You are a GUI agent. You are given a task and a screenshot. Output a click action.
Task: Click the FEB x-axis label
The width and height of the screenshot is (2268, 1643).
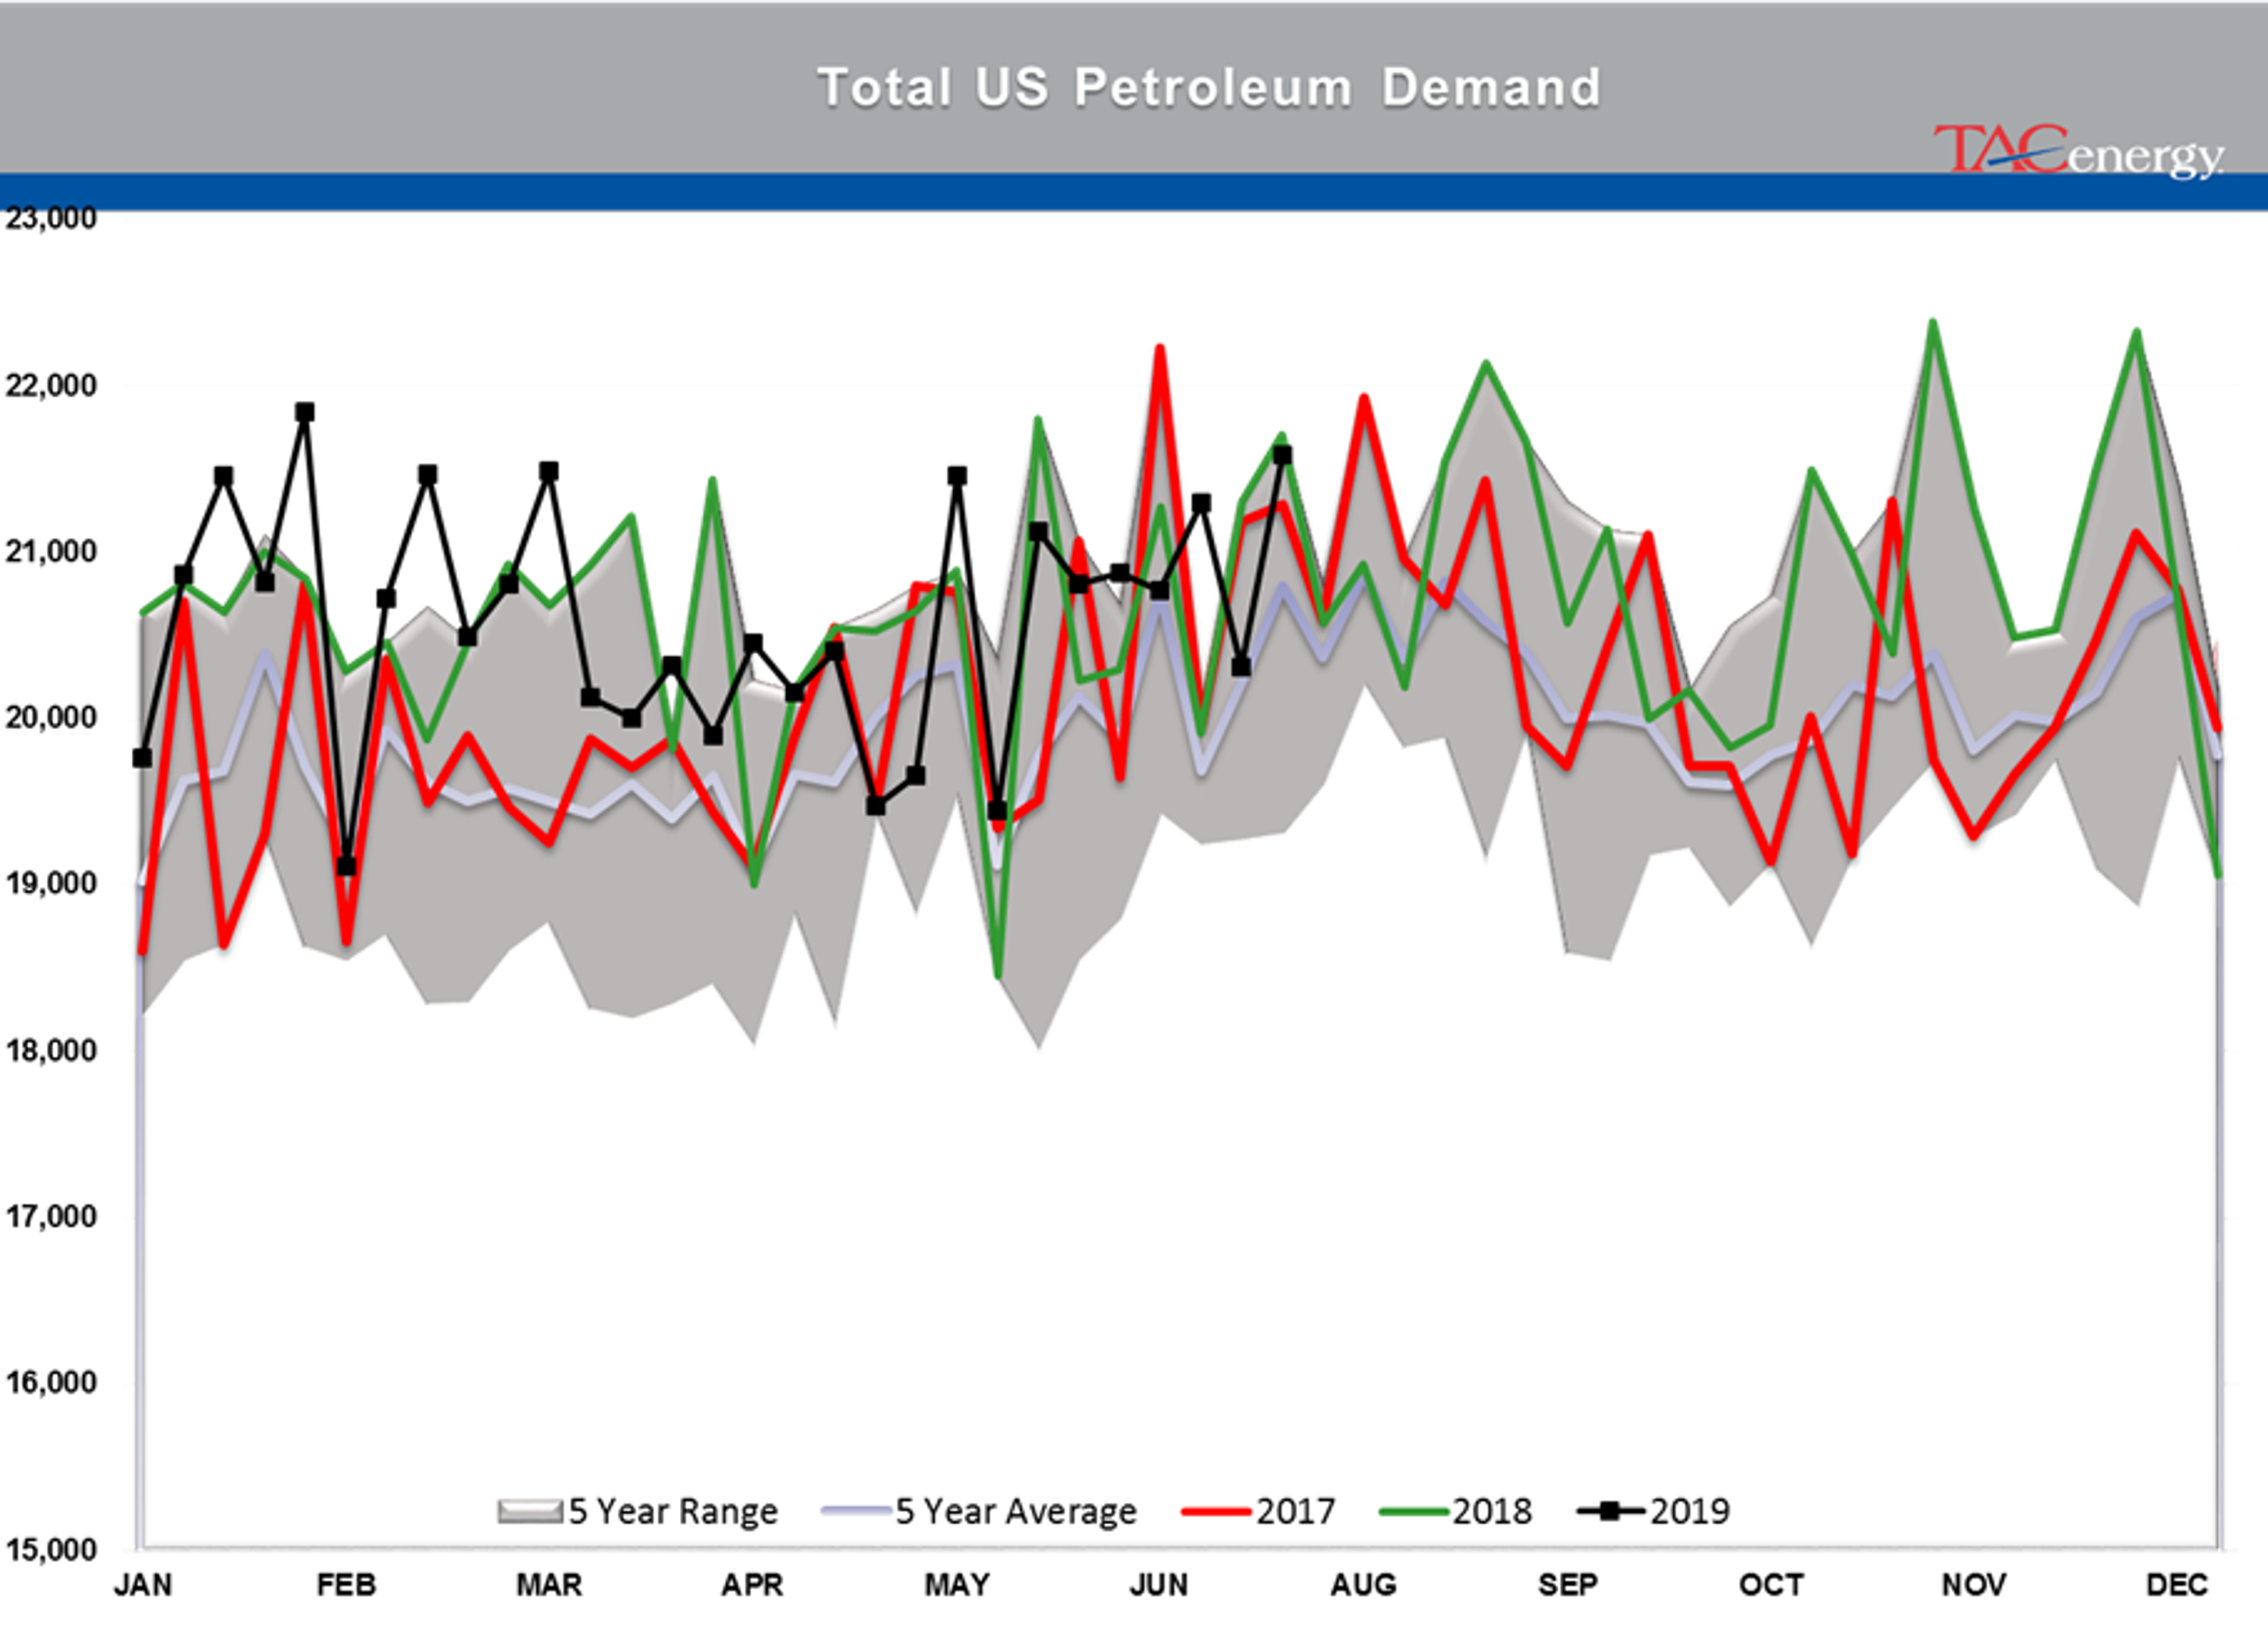coord(346,1586)
